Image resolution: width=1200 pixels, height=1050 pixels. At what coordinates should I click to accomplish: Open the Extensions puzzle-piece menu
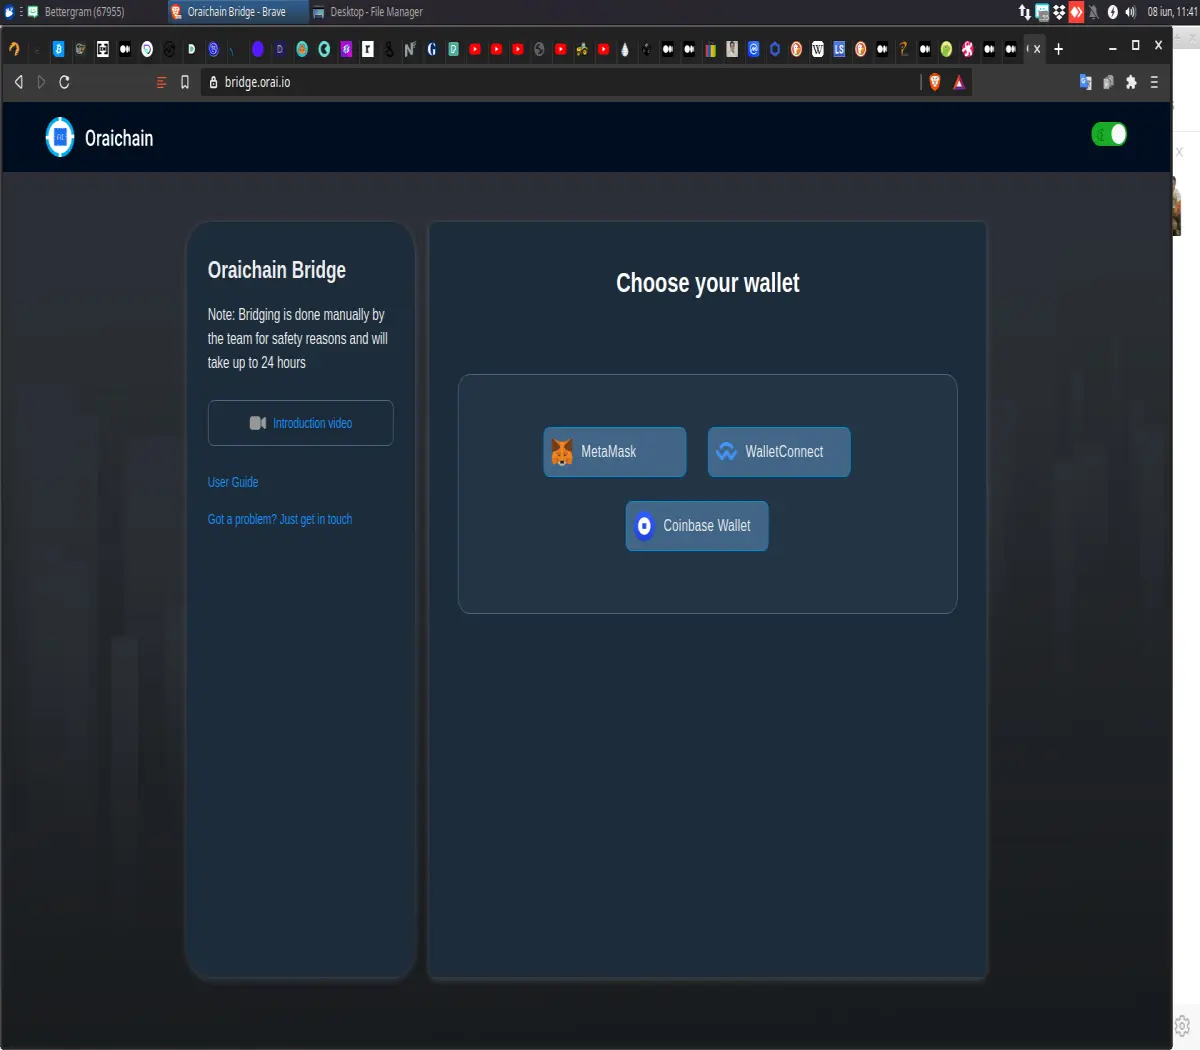click(x=1131, y=82)
